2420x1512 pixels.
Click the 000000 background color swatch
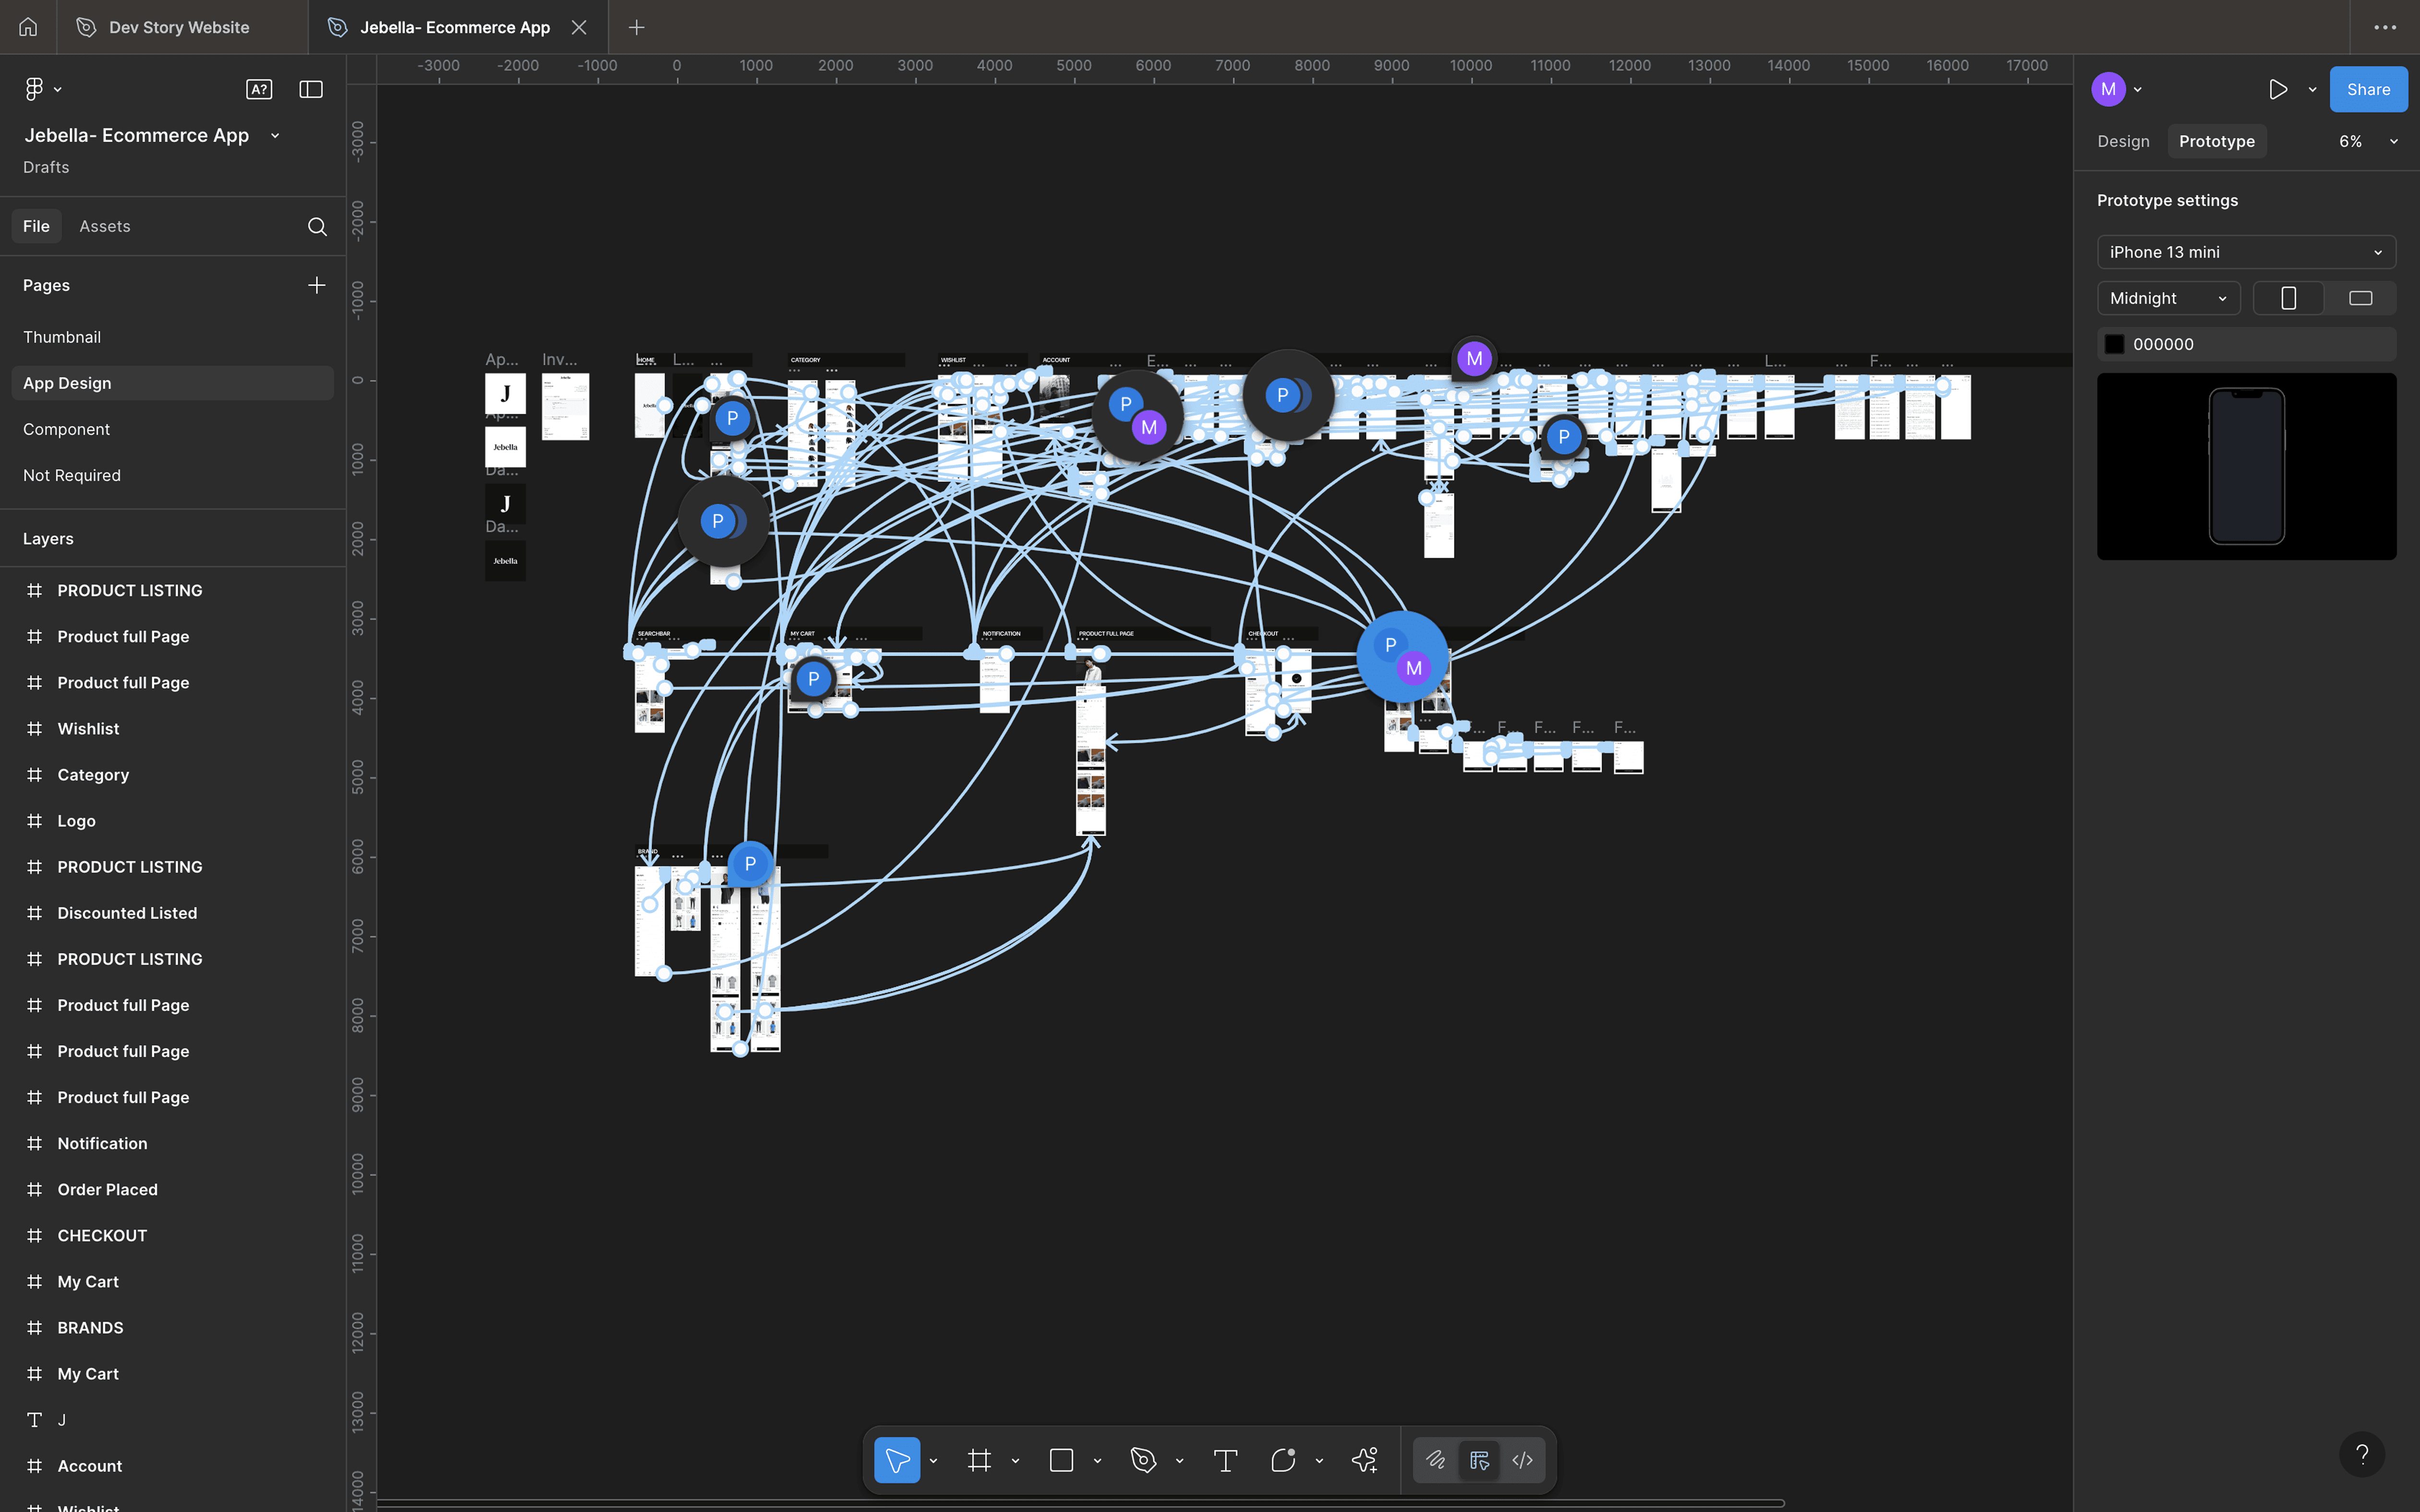click(2114, 344)
